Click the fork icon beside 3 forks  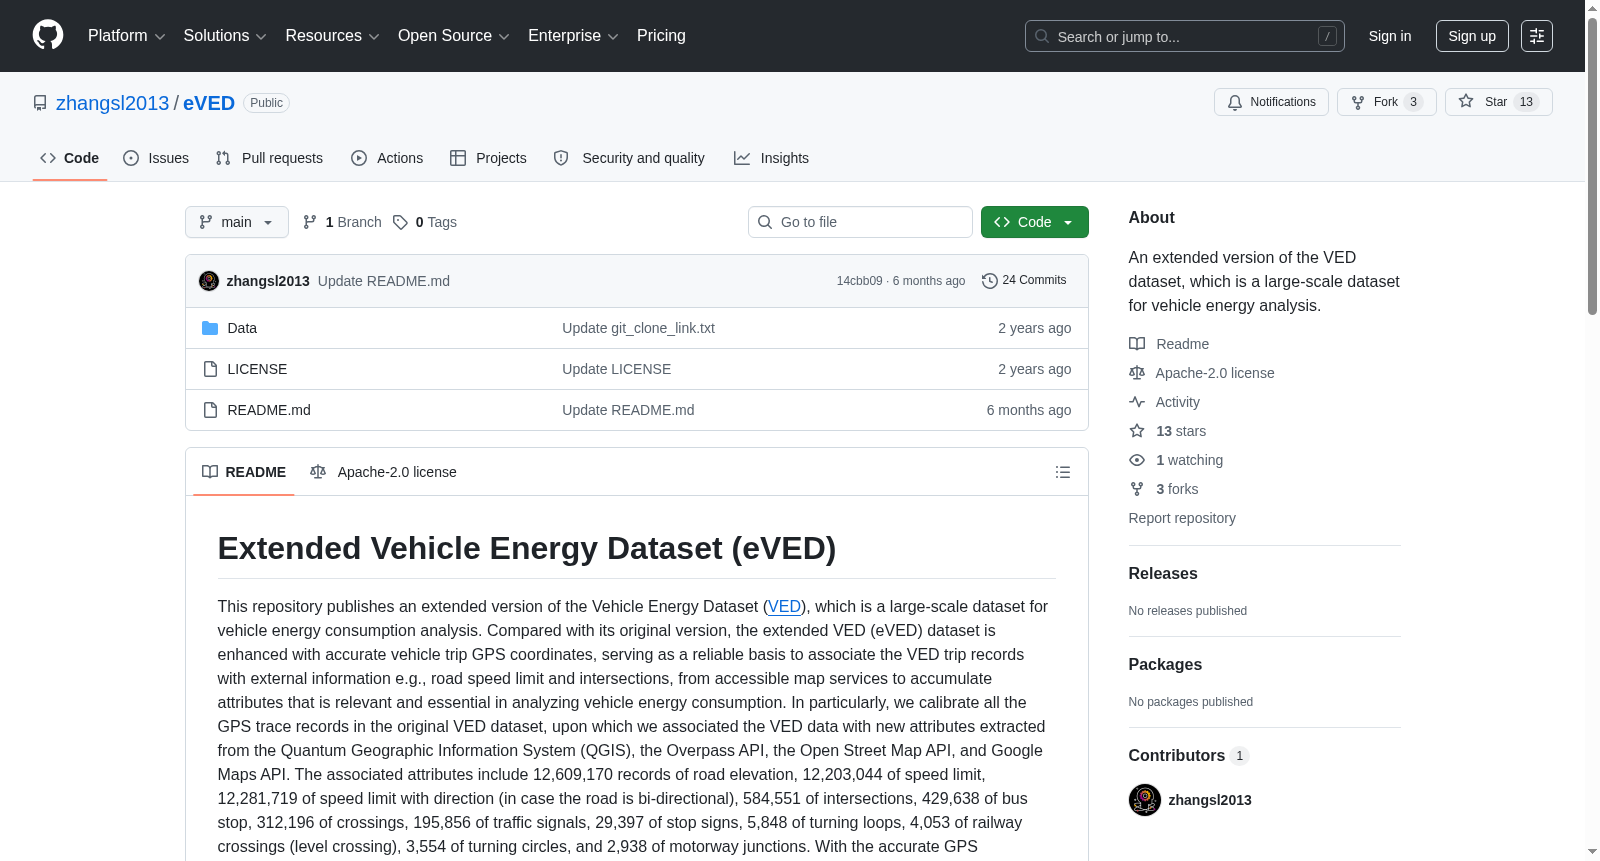click(1137, 489)
